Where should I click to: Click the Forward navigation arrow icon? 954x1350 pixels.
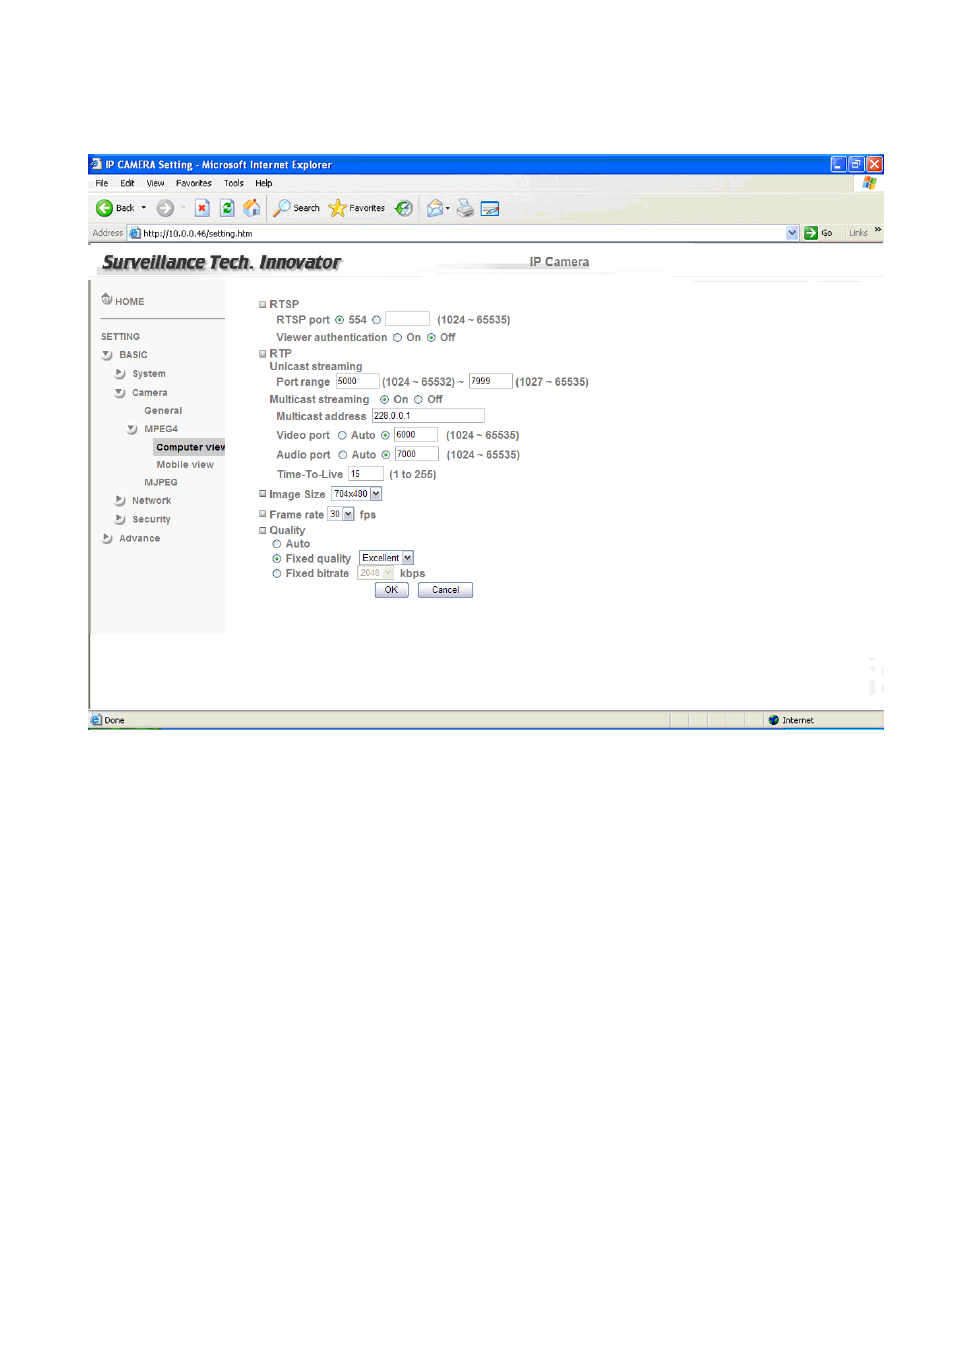tap(165, 208)
